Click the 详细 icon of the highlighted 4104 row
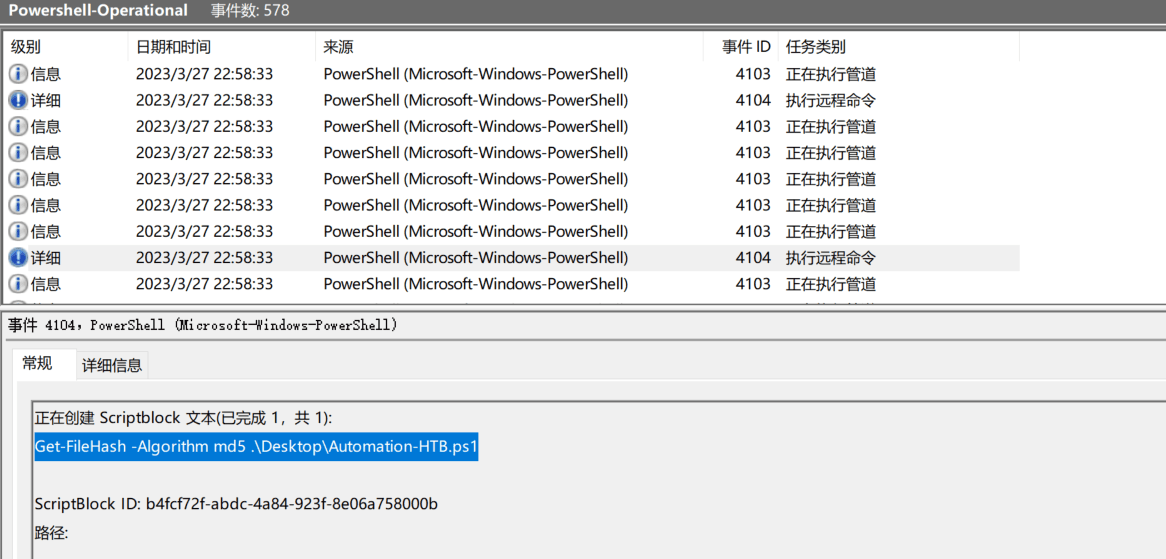1166x559 pixels. tap(18, 258)
